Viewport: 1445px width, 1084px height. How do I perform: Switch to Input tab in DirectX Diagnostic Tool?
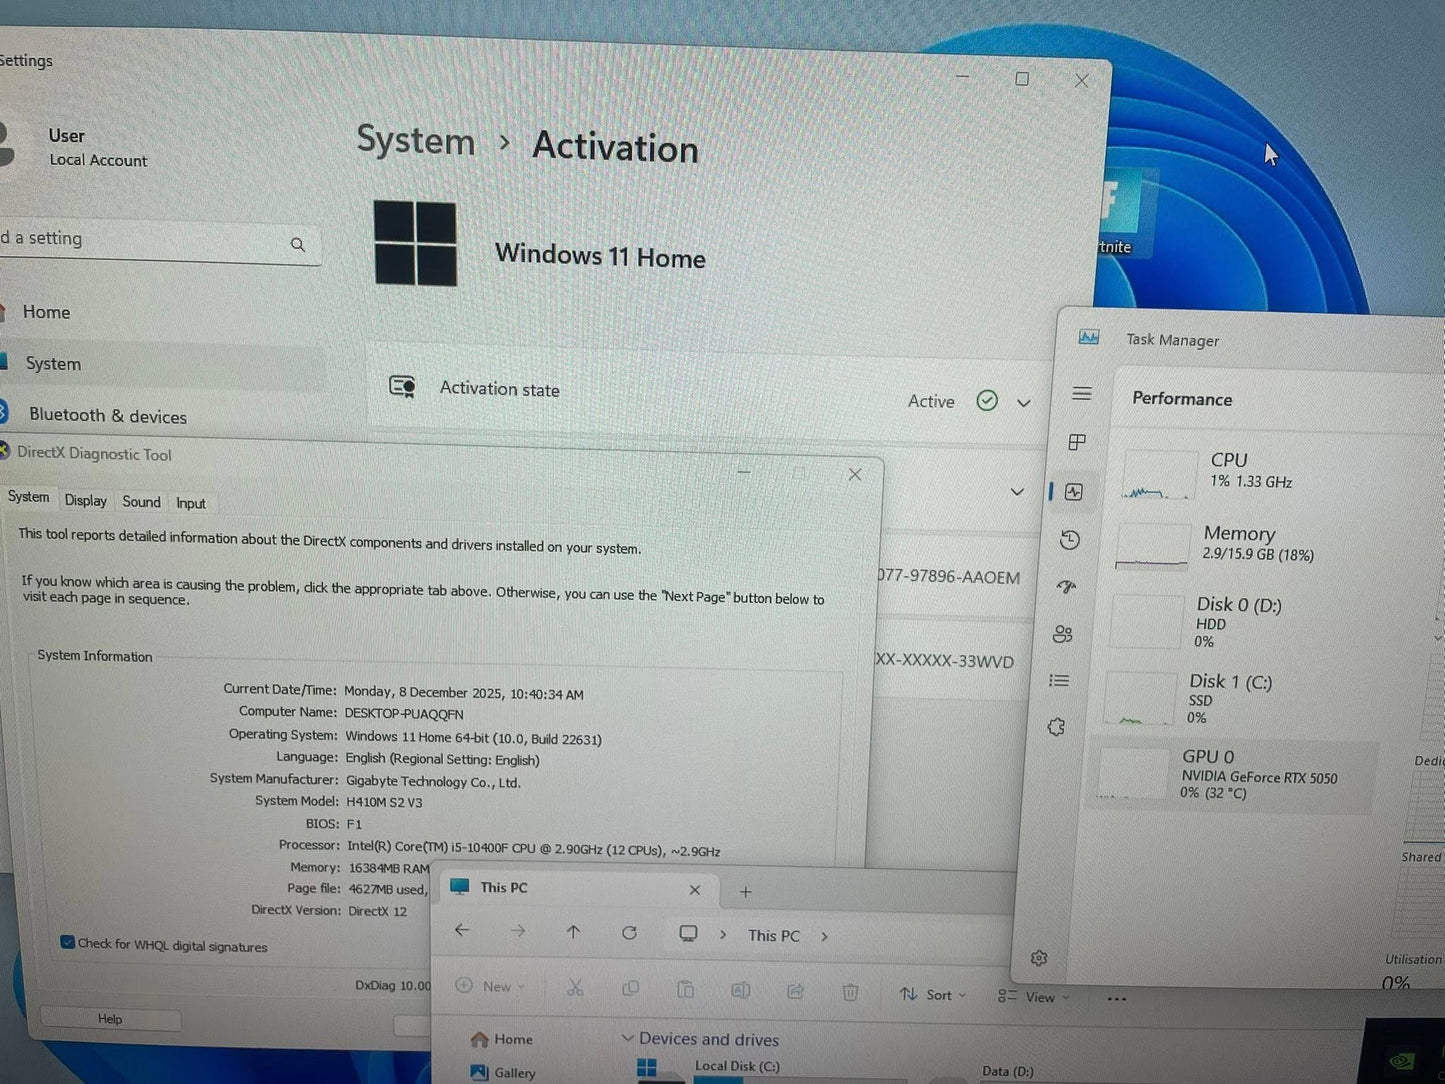click(191, 503)
